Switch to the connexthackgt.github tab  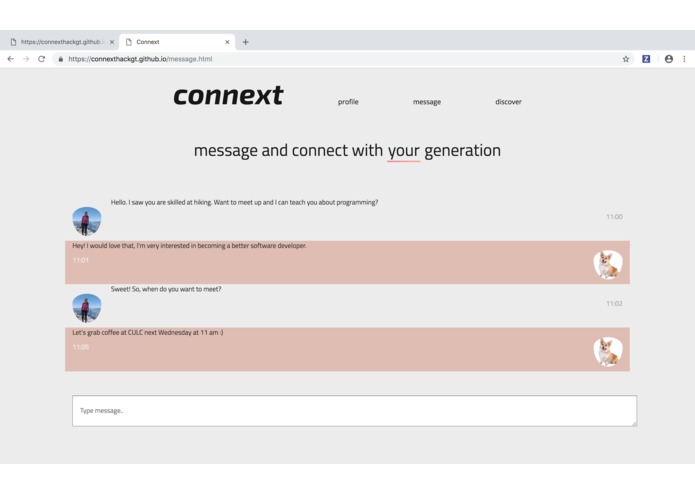[61, 42]
